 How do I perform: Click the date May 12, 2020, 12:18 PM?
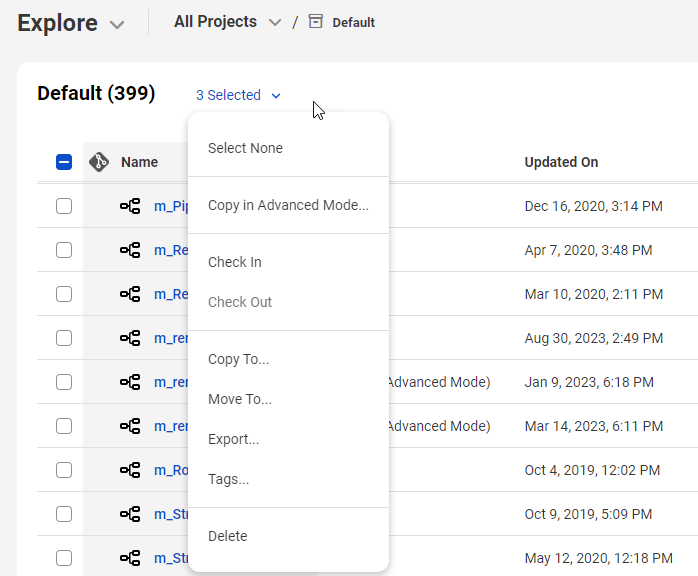[x=599, y=558]
